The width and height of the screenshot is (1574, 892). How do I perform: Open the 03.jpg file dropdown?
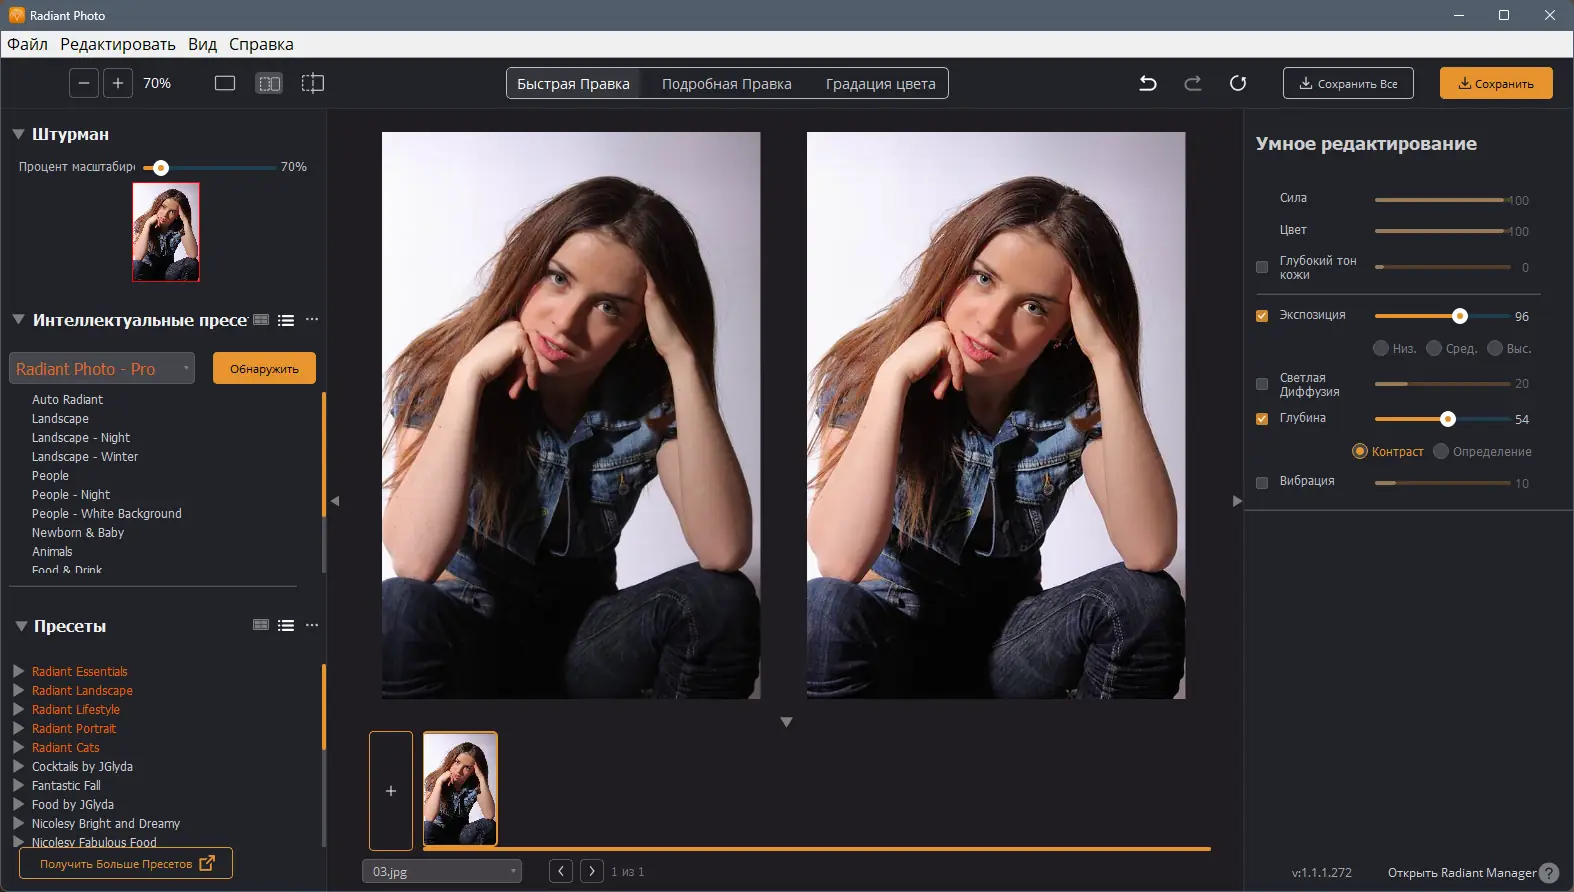coord(442,871)
